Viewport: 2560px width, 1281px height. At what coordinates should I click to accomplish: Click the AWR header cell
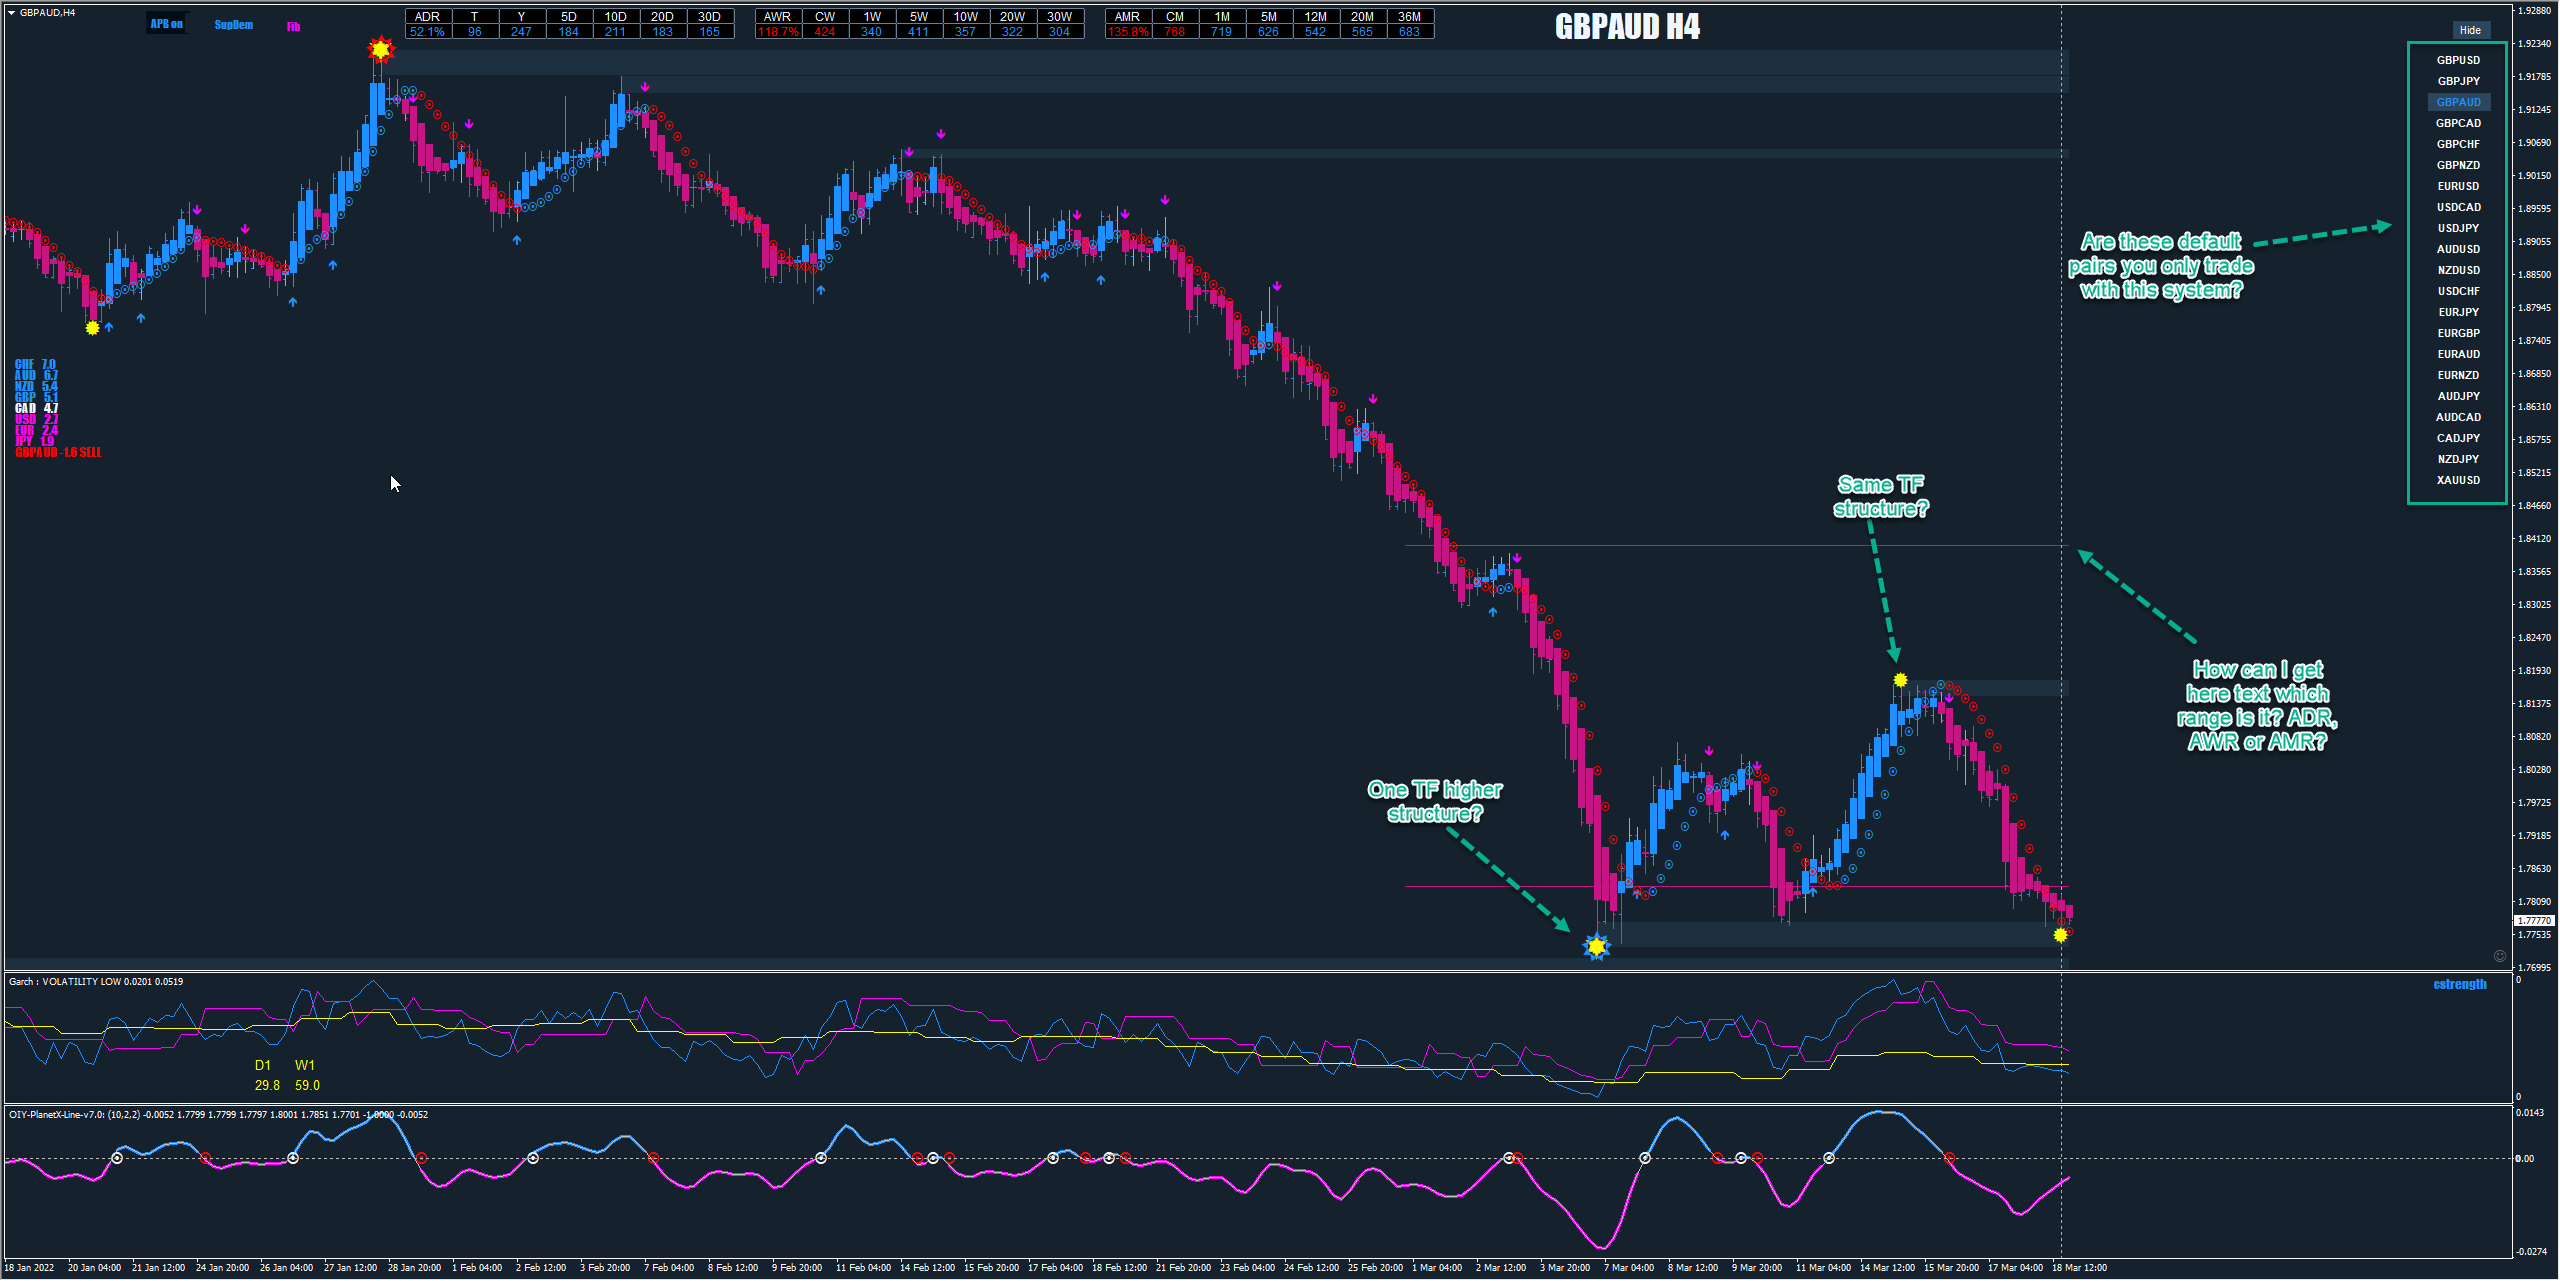777,17
